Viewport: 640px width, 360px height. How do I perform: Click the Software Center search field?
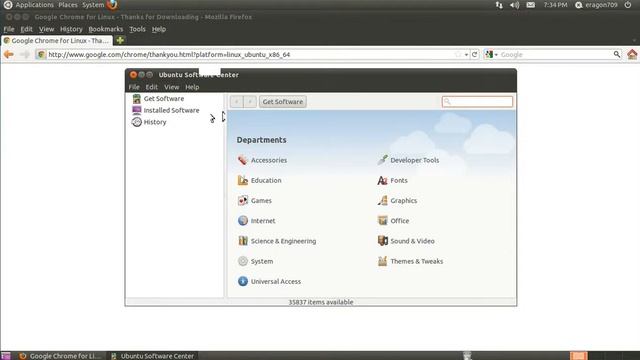tap(477, 102)
